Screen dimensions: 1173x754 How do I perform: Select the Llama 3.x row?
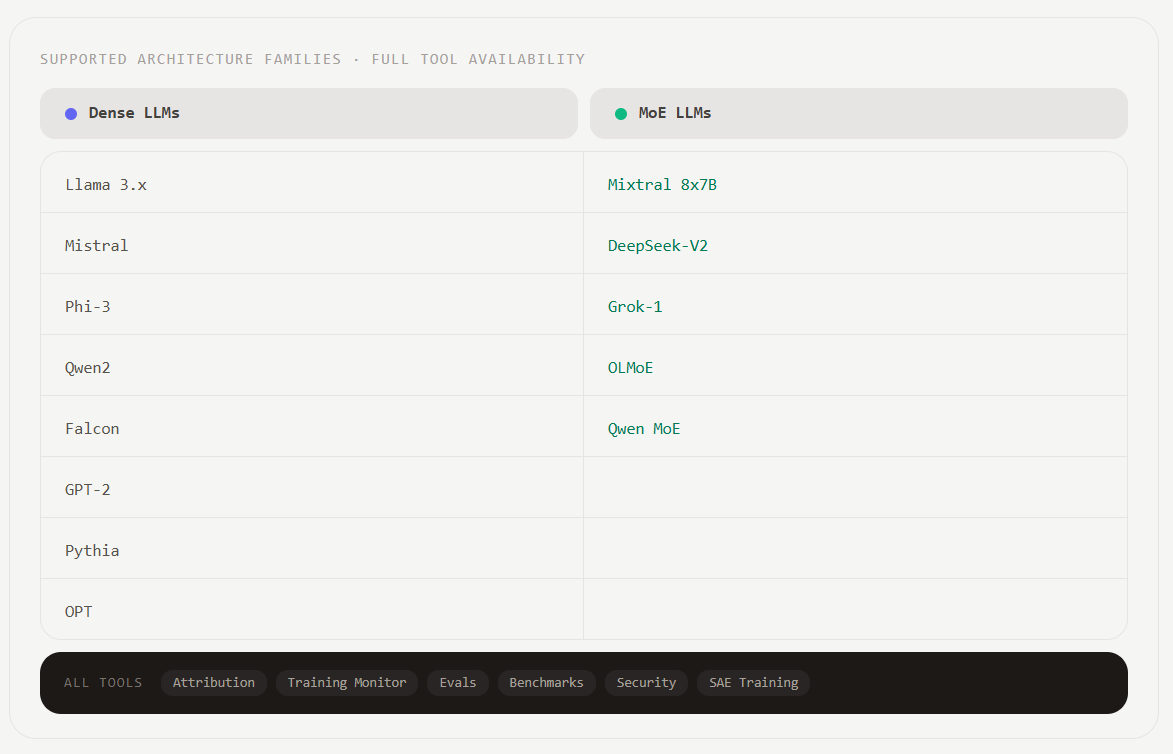(x=312, y=183)
